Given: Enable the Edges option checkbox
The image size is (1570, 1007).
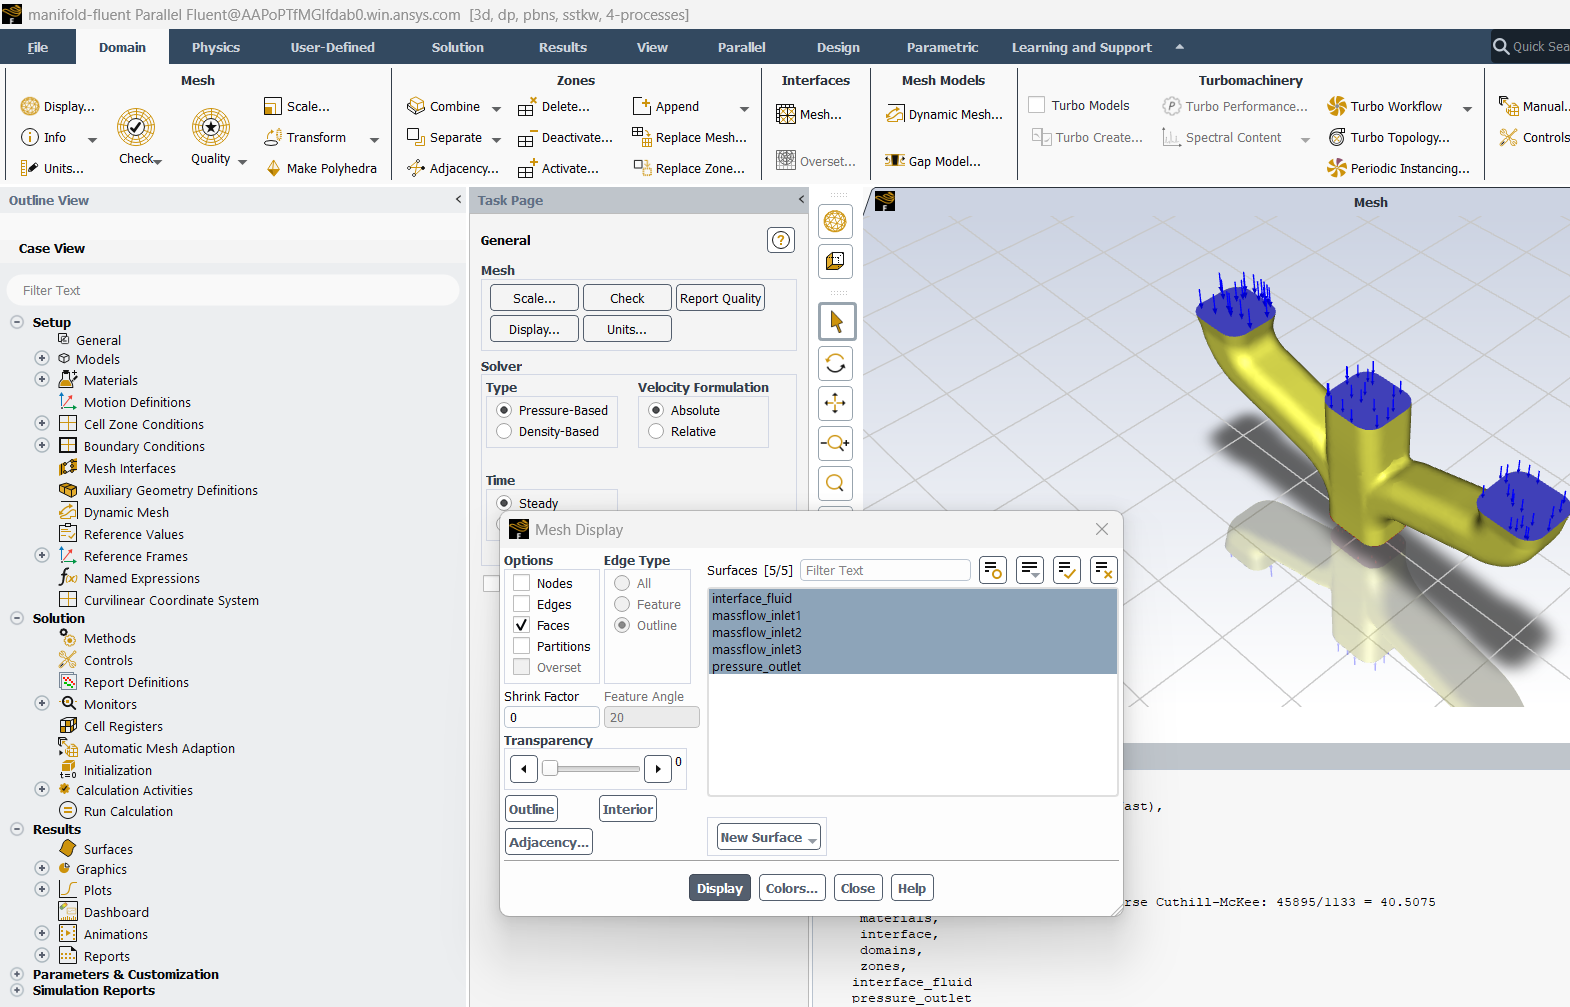Looking at the screenshot, I should (521, 604).
